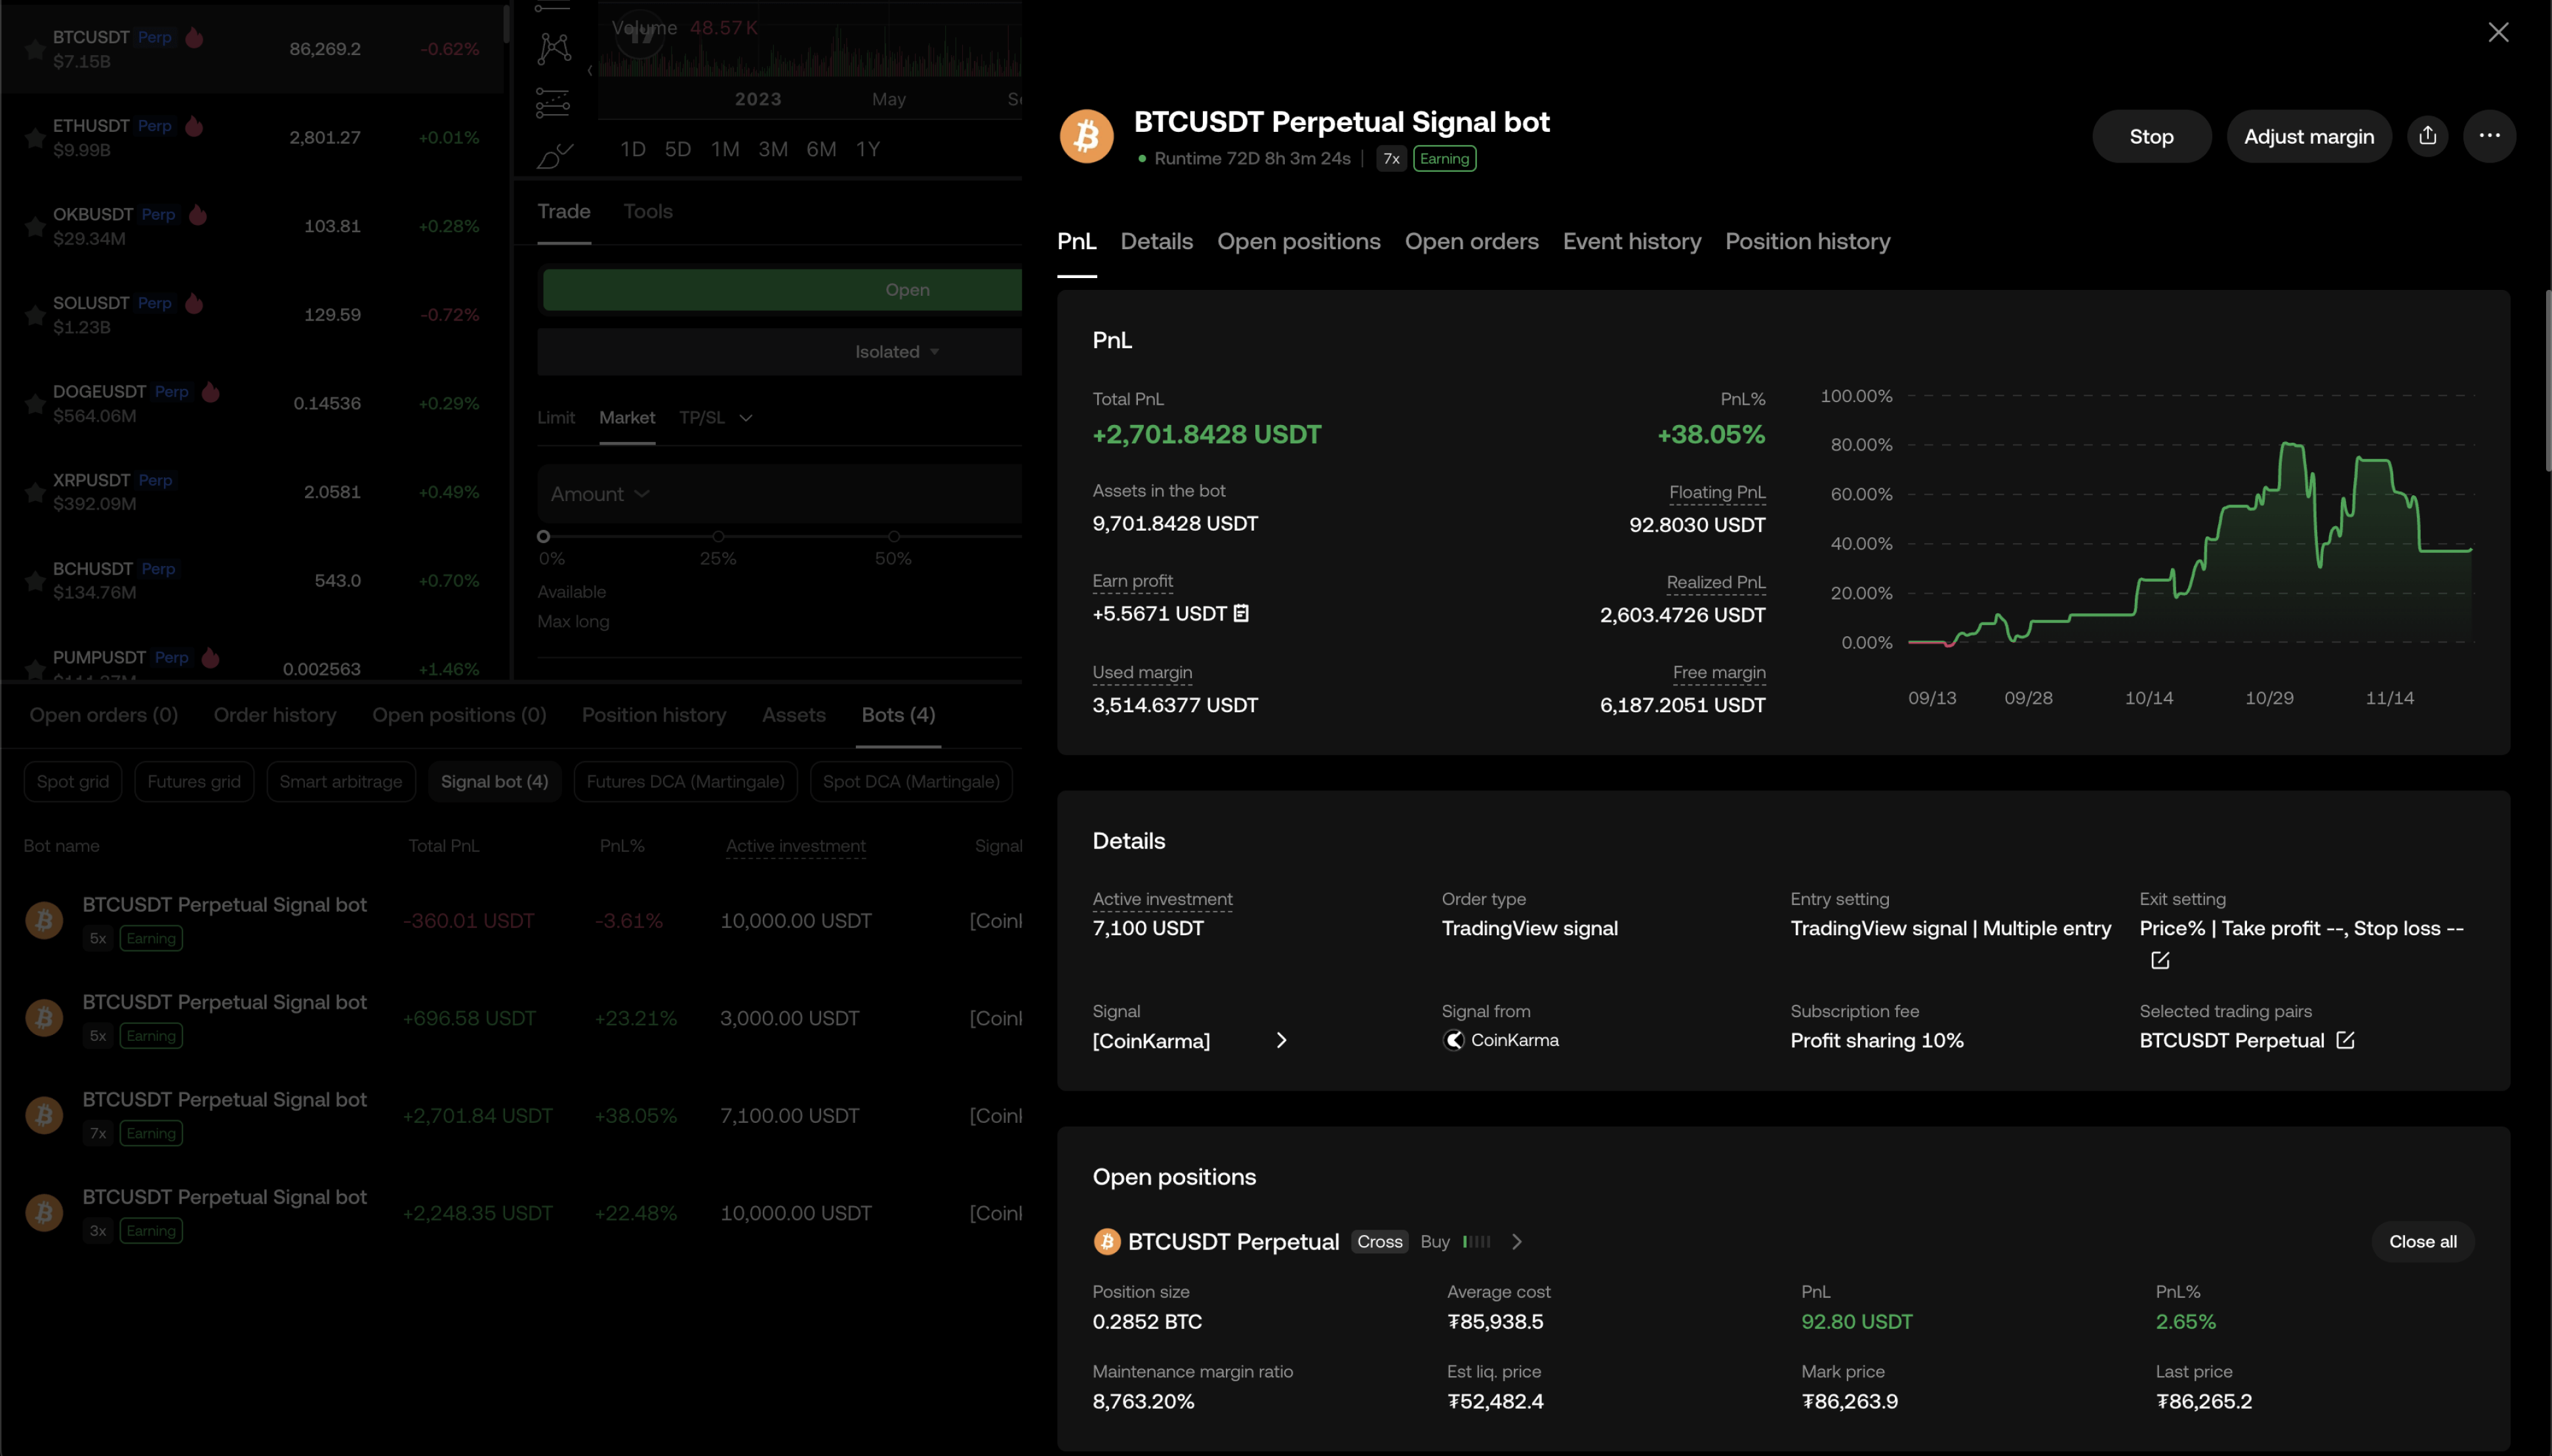Open the Futures grid bots filter tab
The image size is (2552, 1456).
click(194, 781)
